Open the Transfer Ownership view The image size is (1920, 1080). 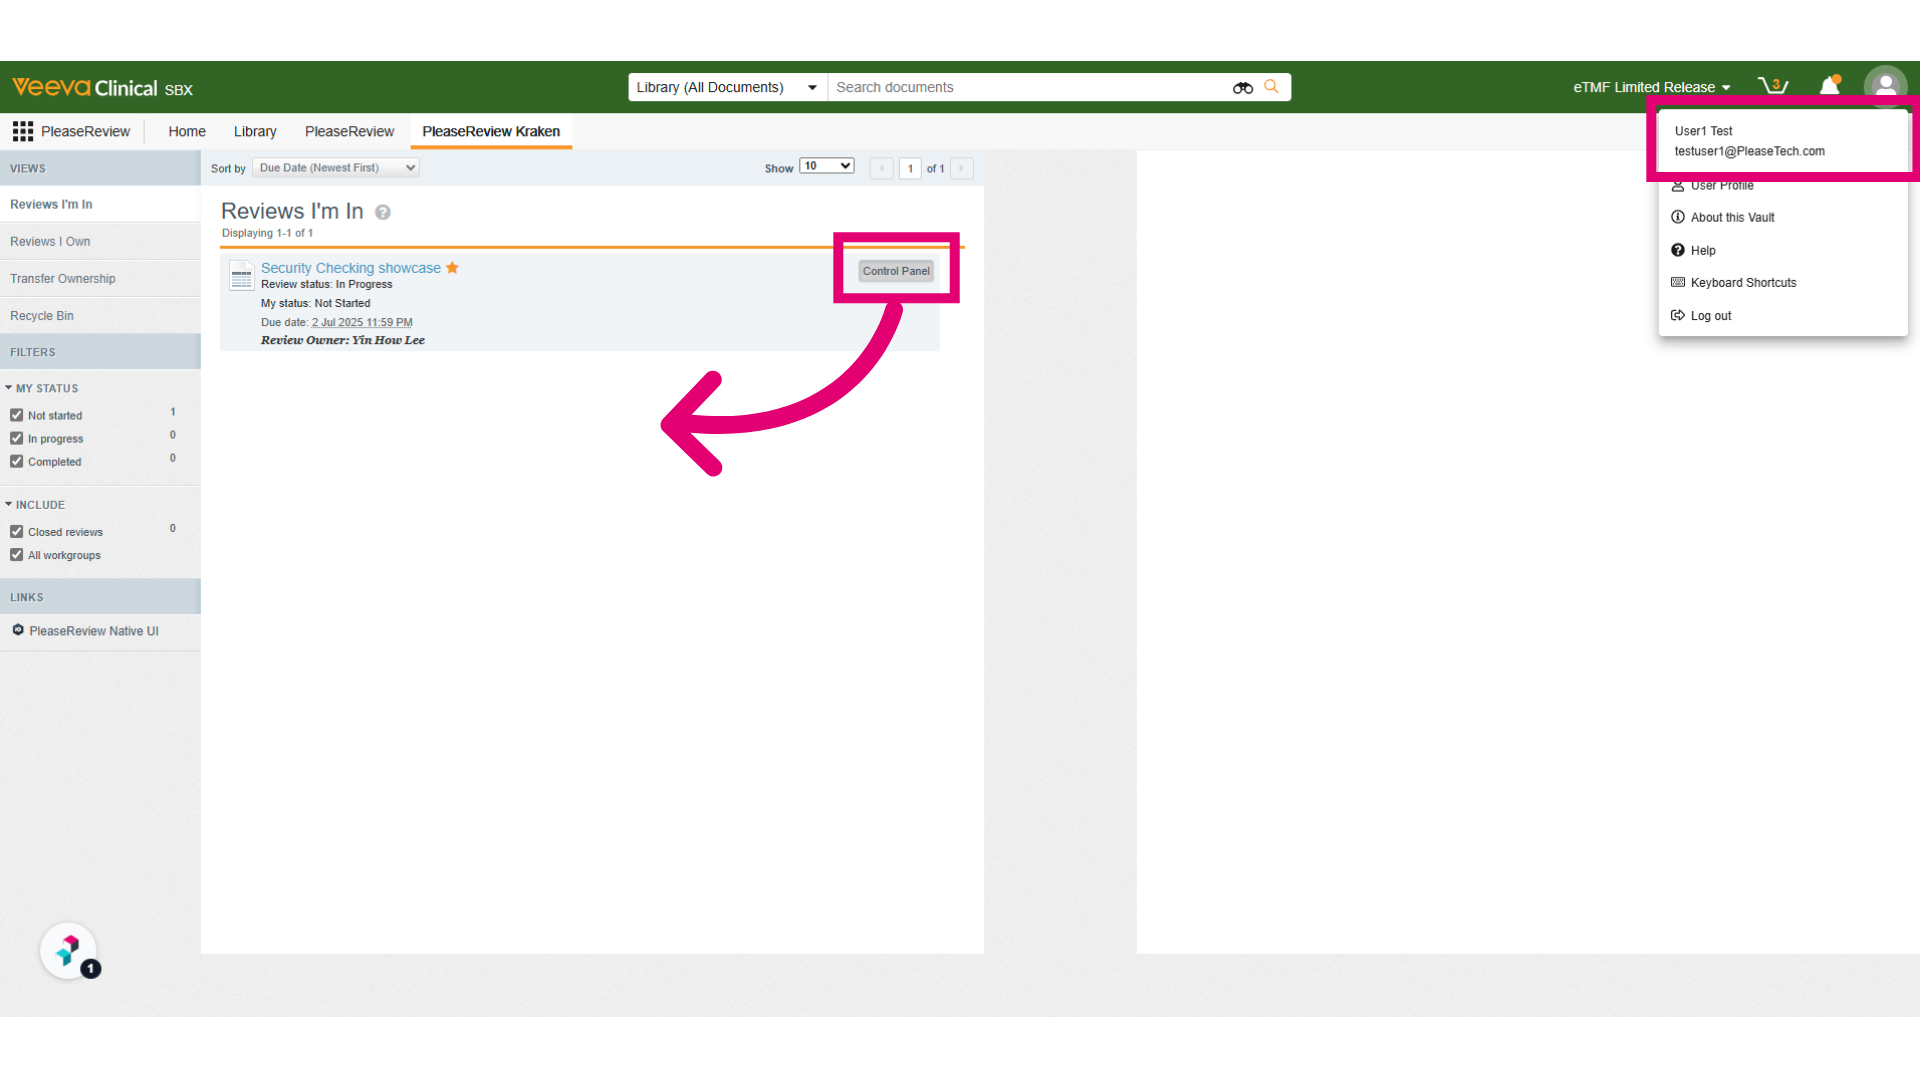[100, 278]
